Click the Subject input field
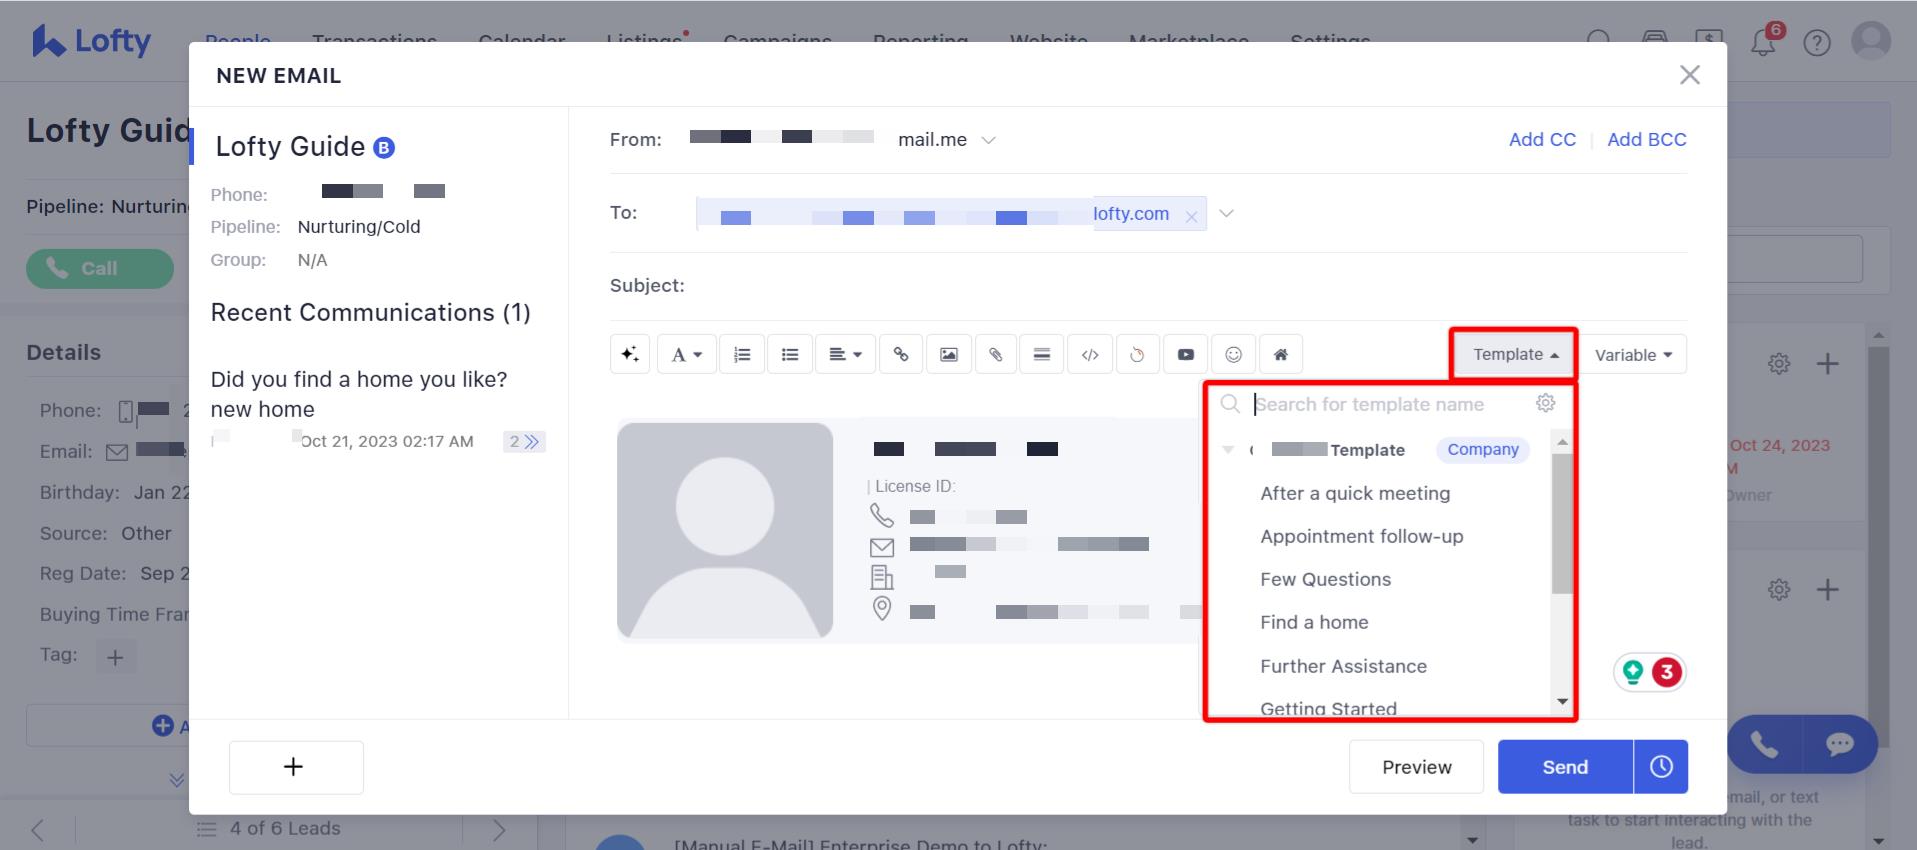 tap(1188, 285)
